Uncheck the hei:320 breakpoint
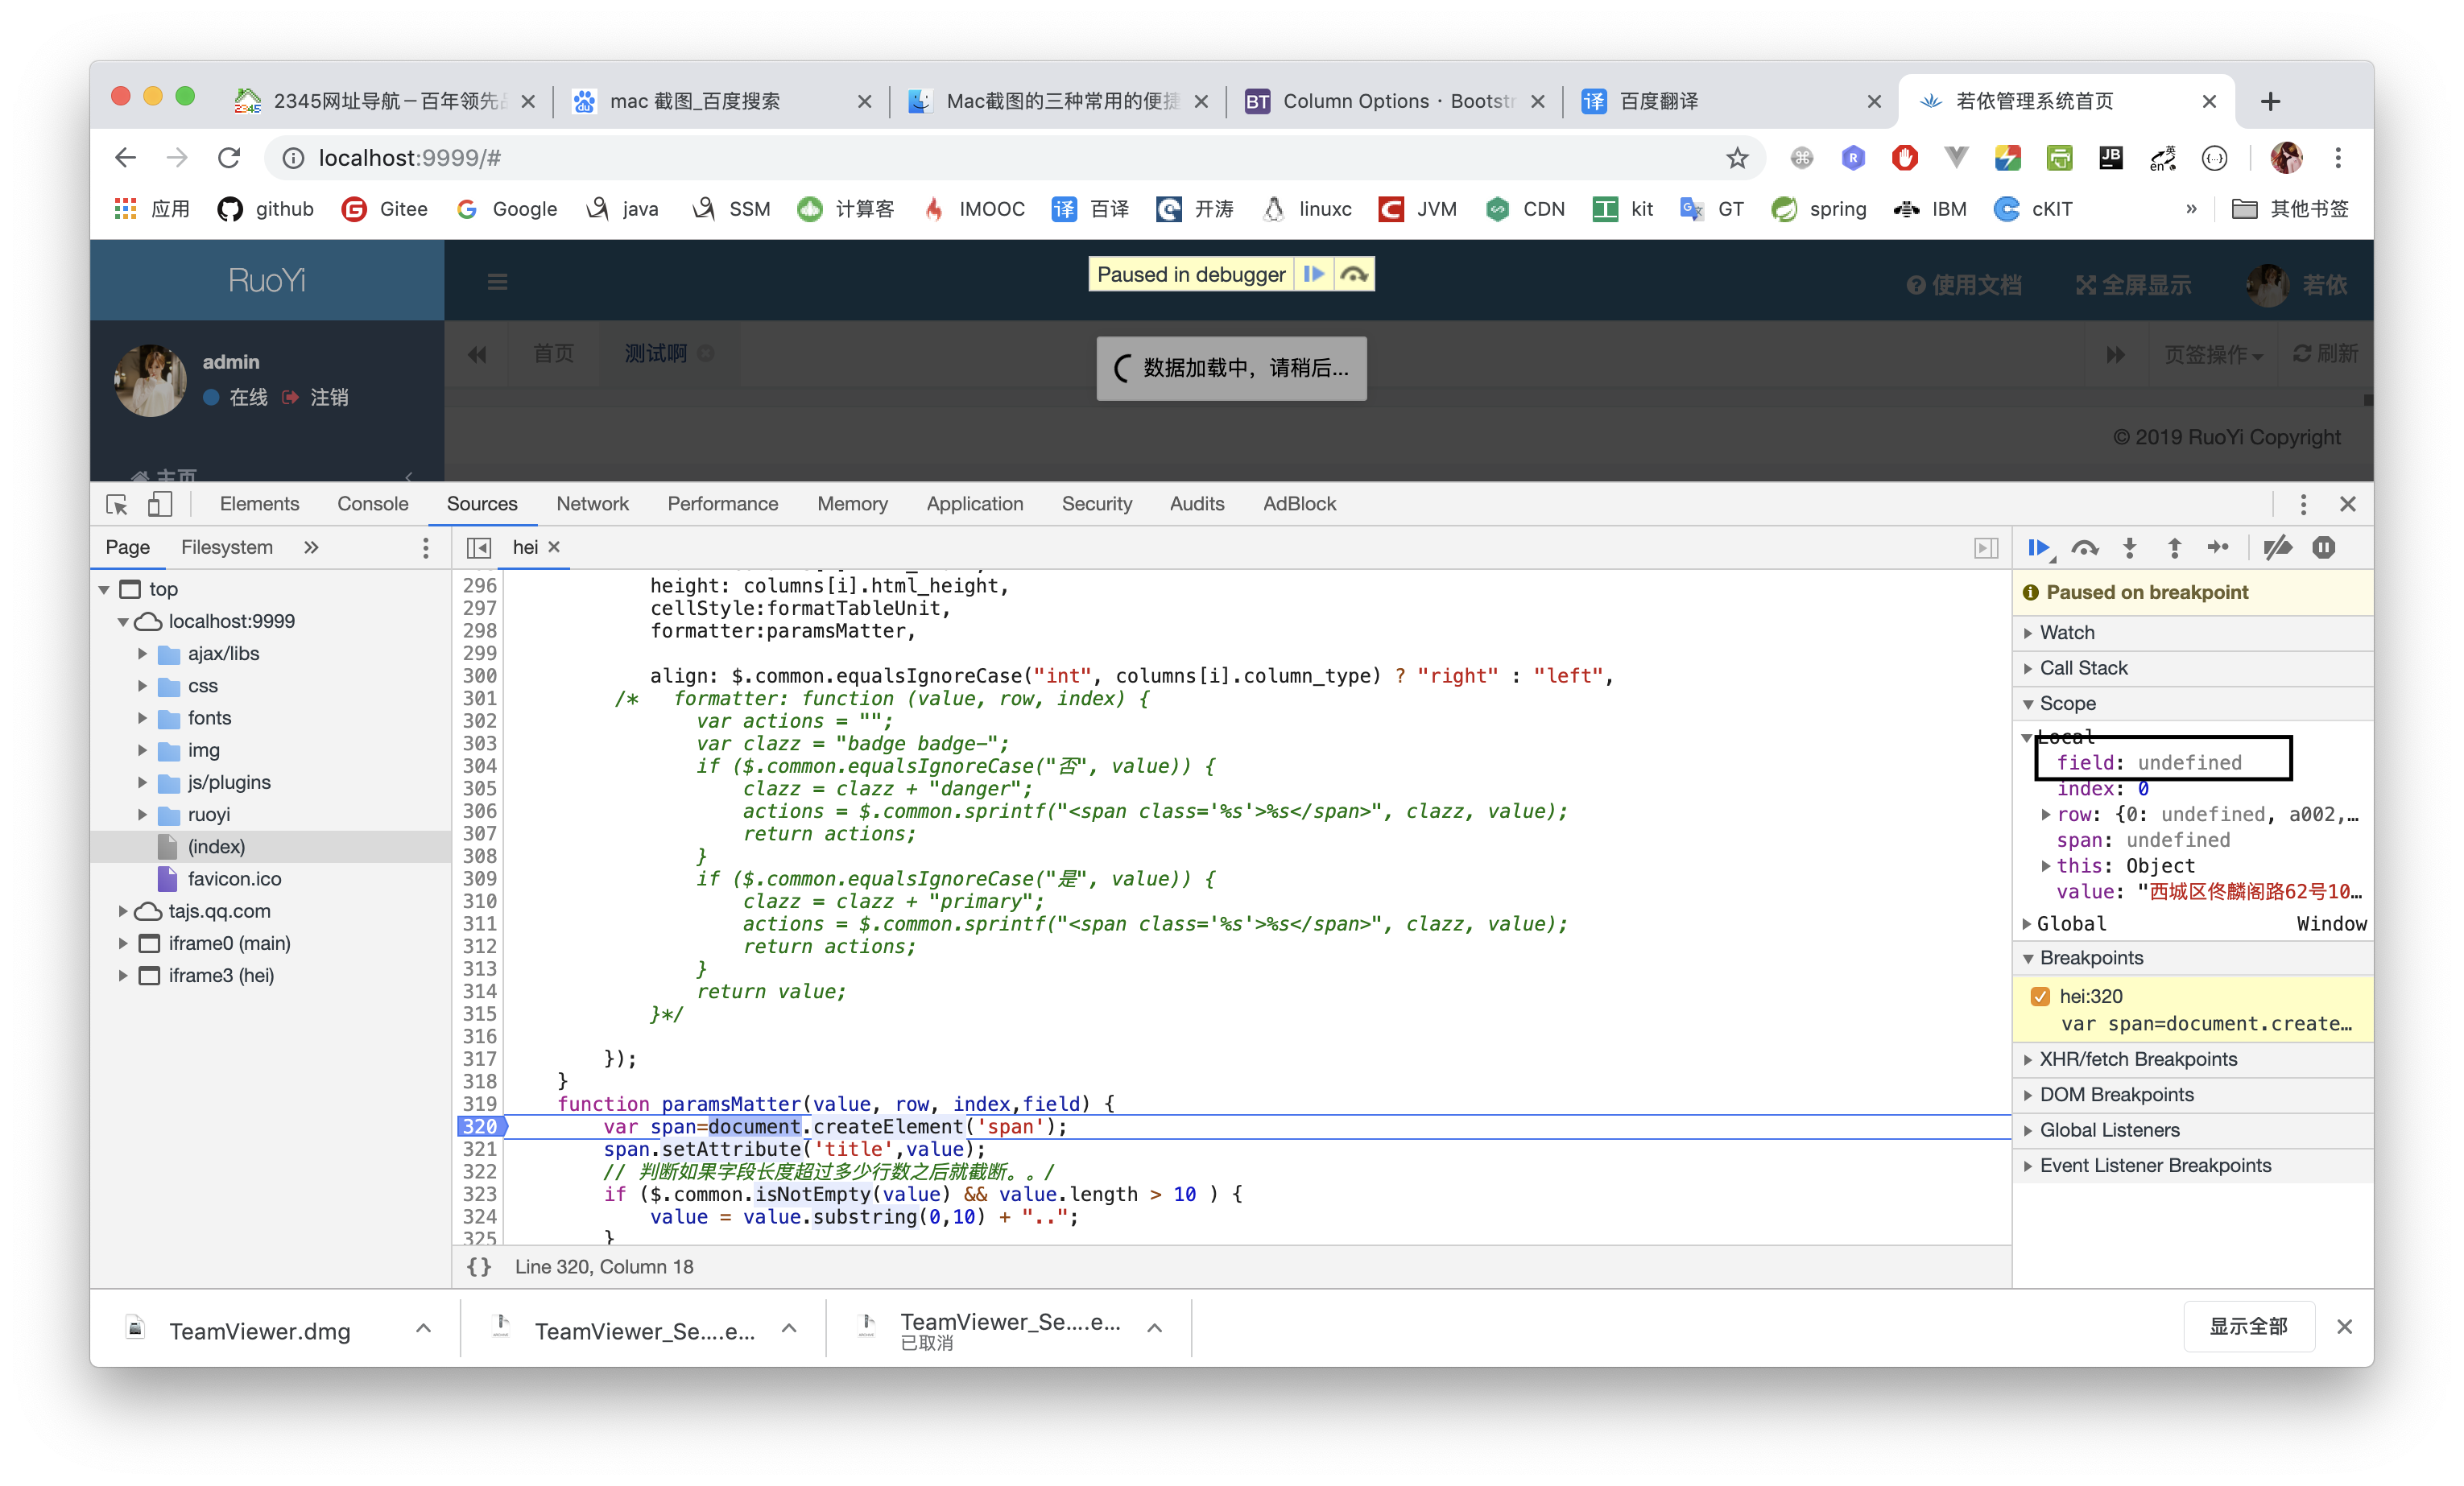 pos(2041,996)
